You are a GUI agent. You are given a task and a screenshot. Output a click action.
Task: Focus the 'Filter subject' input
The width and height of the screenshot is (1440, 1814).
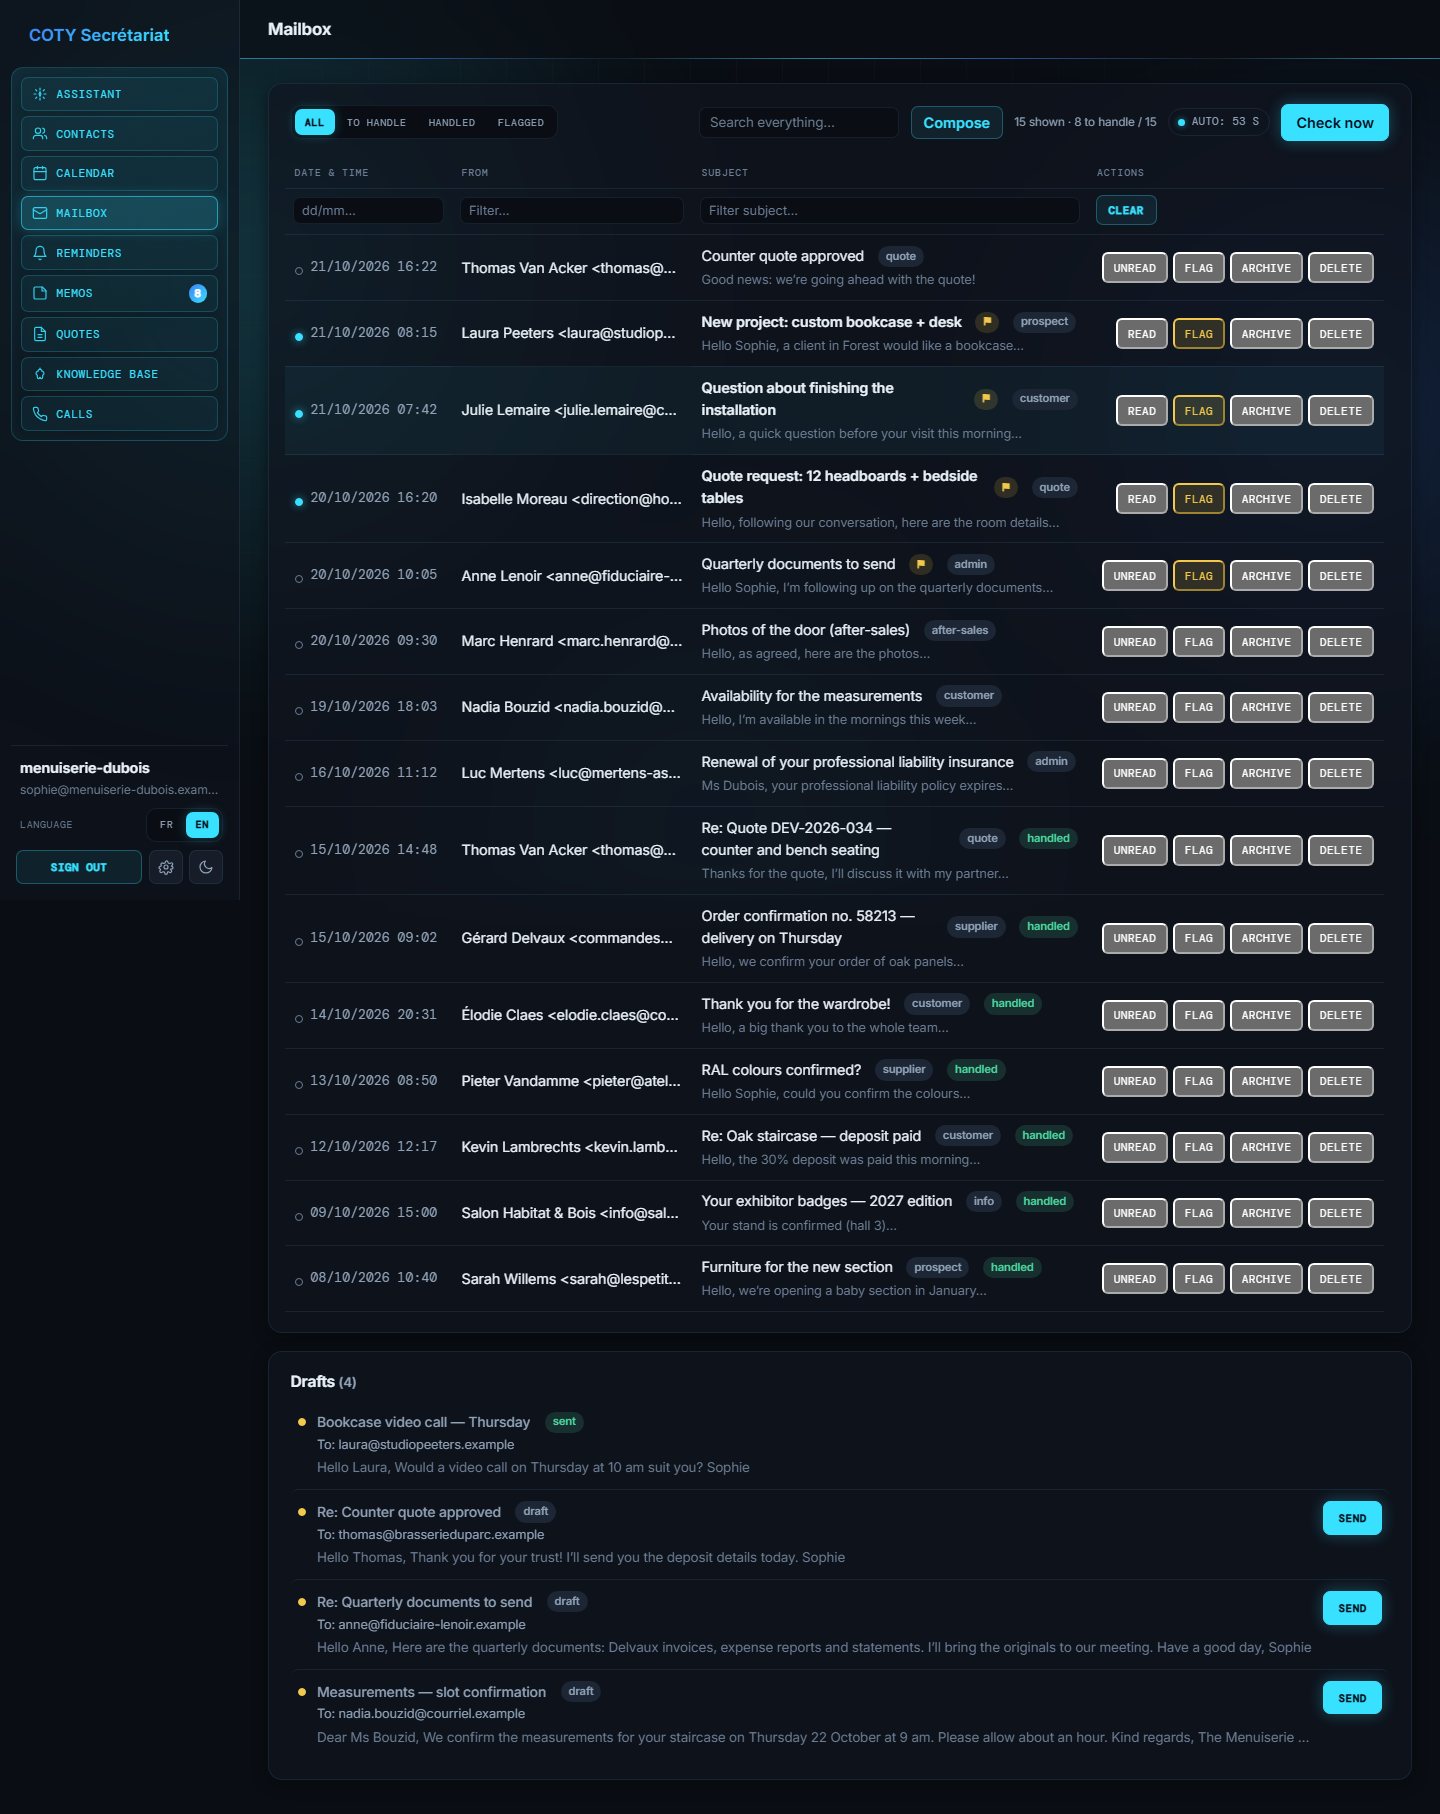click(890, 211)
